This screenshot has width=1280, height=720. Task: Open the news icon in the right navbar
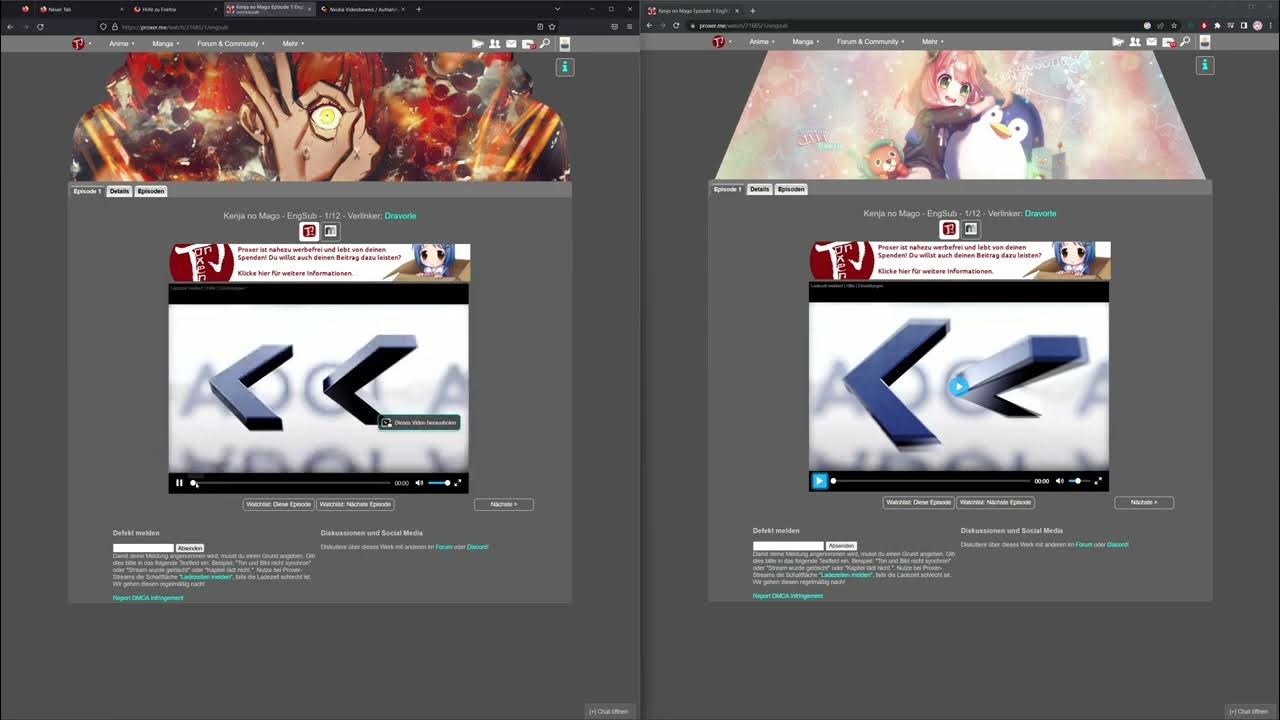1118,42
